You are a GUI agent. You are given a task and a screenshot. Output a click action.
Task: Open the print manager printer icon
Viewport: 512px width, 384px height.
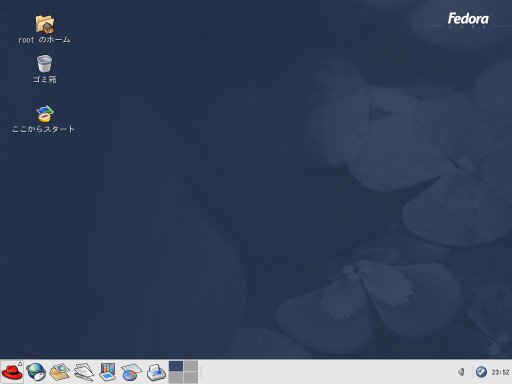[x=156, y=372]
